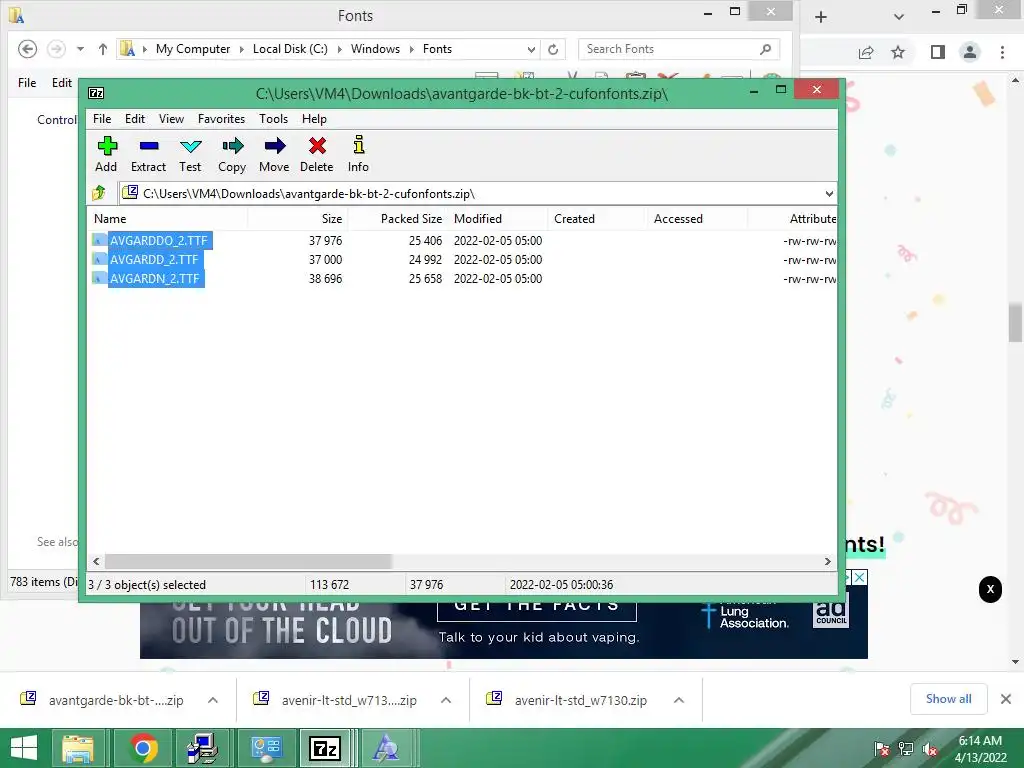Show Info for selected files
The image size is (1024, 768).
pos(358,154)
